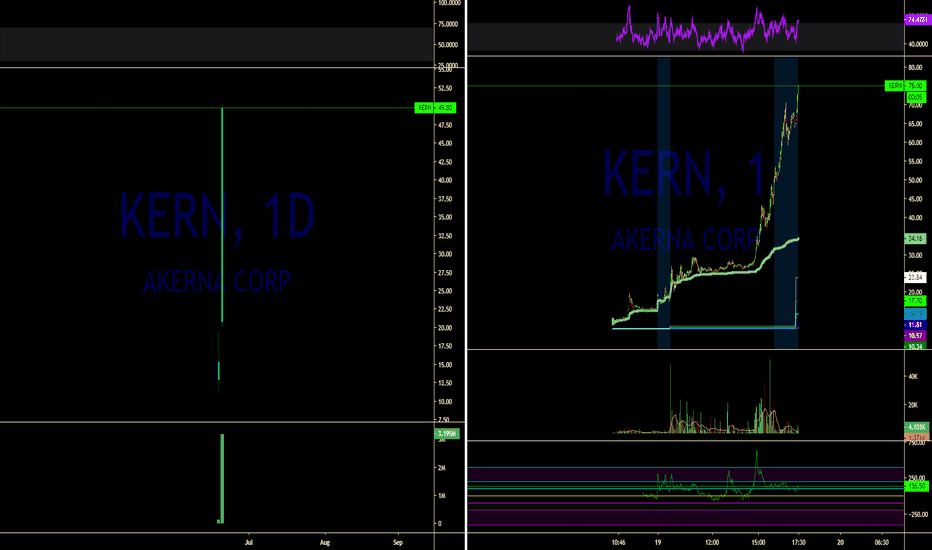Click the purple 10.57 price label
This screenshot has width=932, height=550.
915,335
